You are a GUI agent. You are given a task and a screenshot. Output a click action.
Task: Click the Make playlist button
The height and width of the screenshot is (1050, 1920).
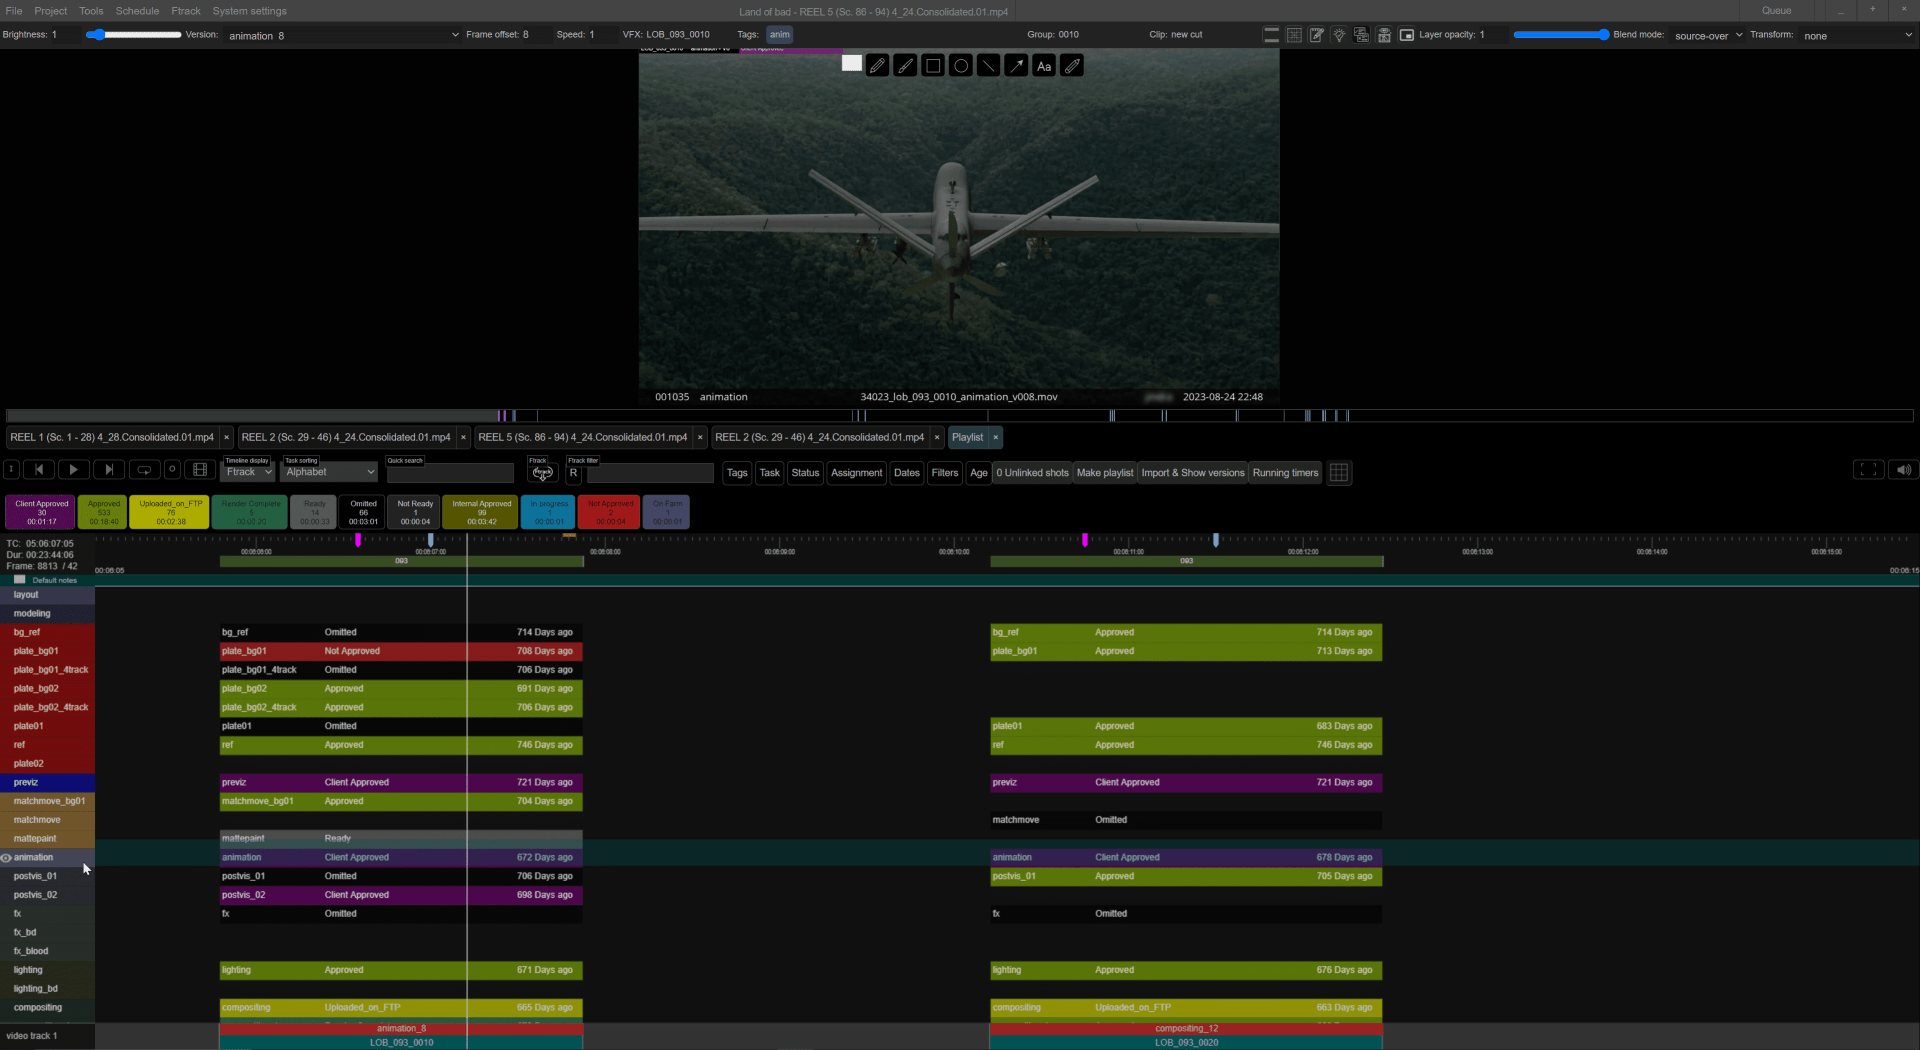coord(1104,472)
